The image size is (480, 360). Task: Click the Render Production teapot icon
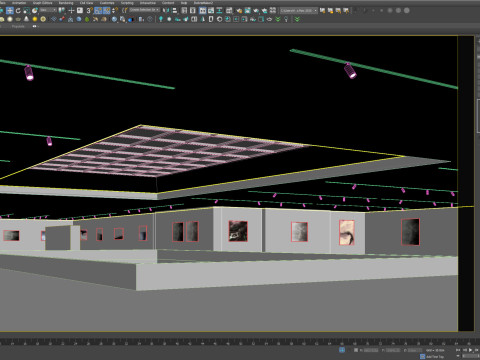tap(256, 10)
